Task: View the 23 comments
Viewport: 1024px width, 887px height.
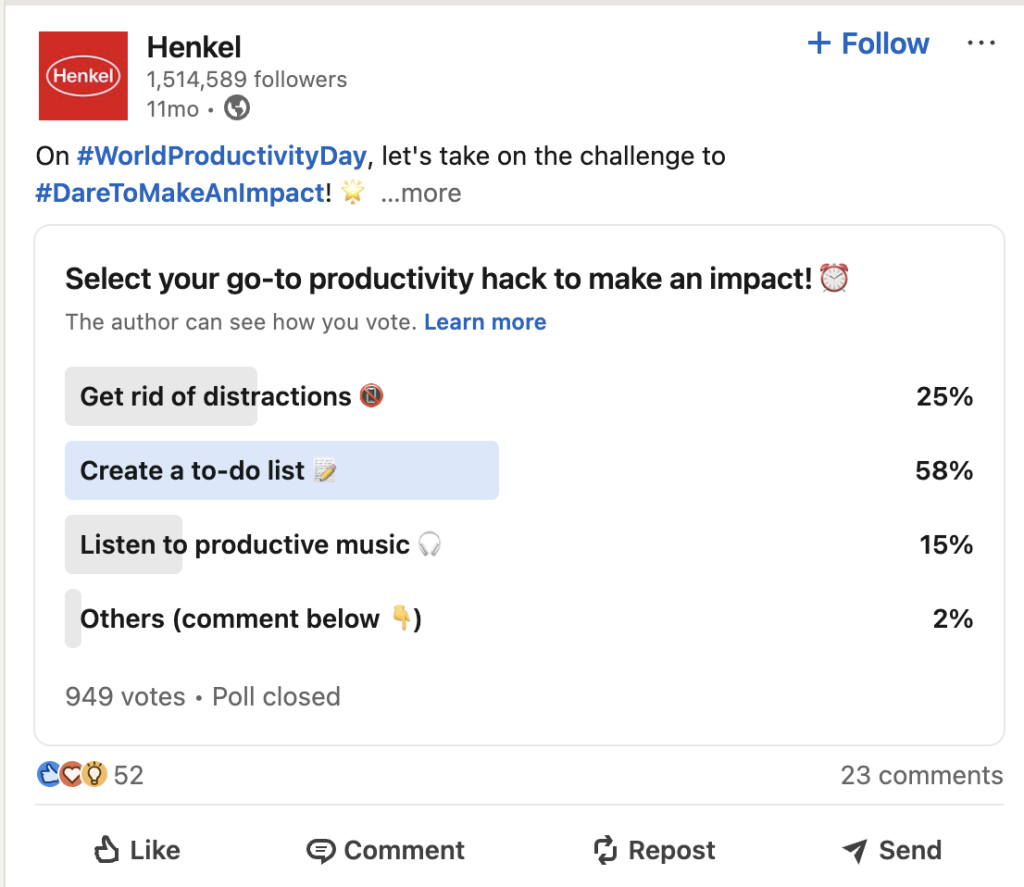Action: [921, 775]
